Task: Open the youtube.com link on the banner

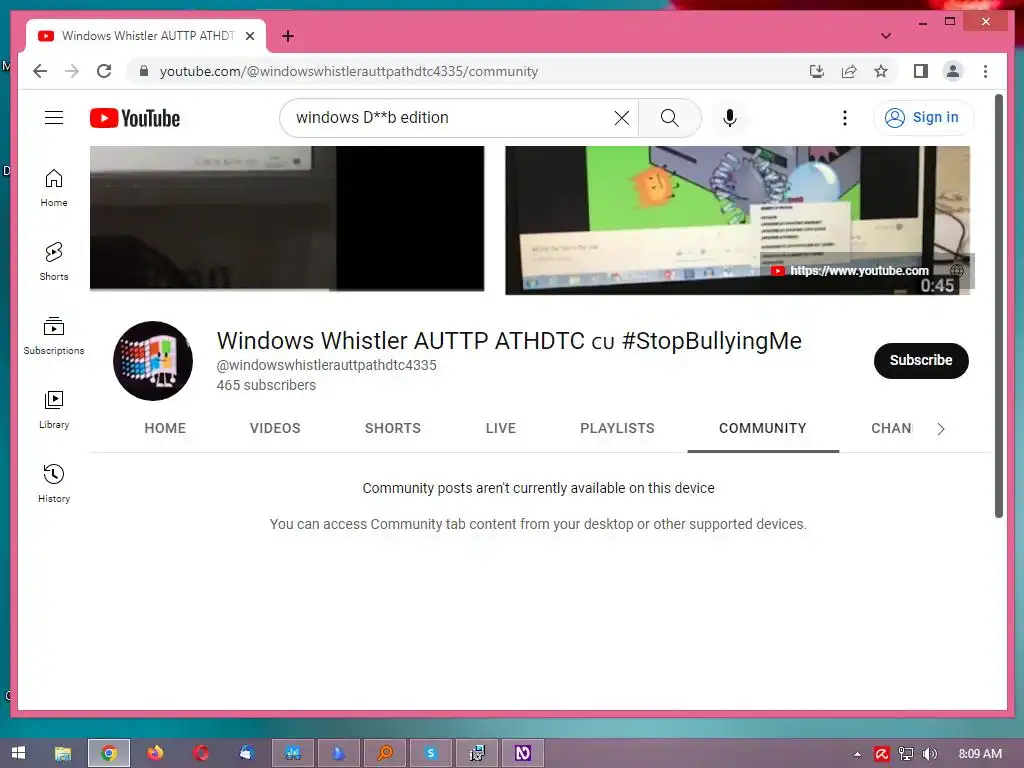Action: point(859,270)
